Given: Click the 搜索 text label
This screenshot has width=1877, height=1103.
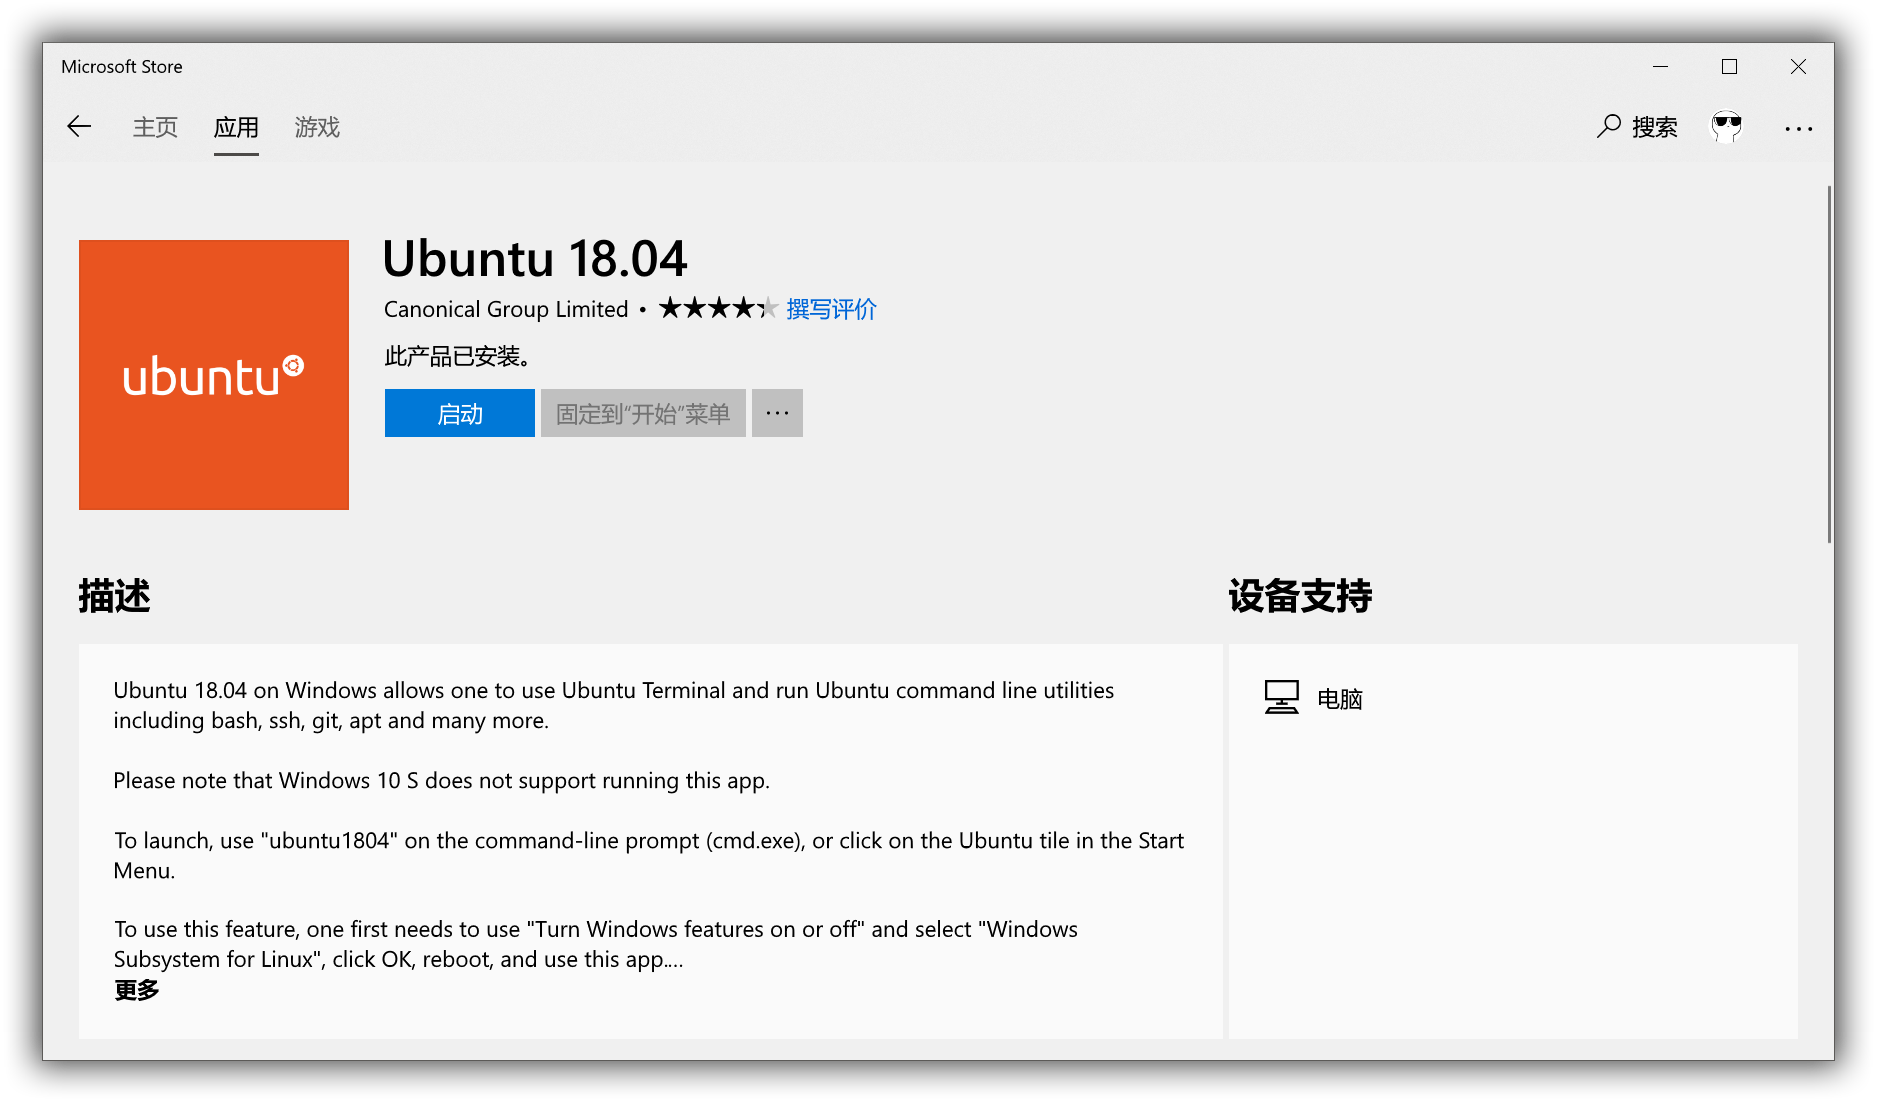Looking at the screenshot, I should pyautogui.click(x=1655, y=127).
